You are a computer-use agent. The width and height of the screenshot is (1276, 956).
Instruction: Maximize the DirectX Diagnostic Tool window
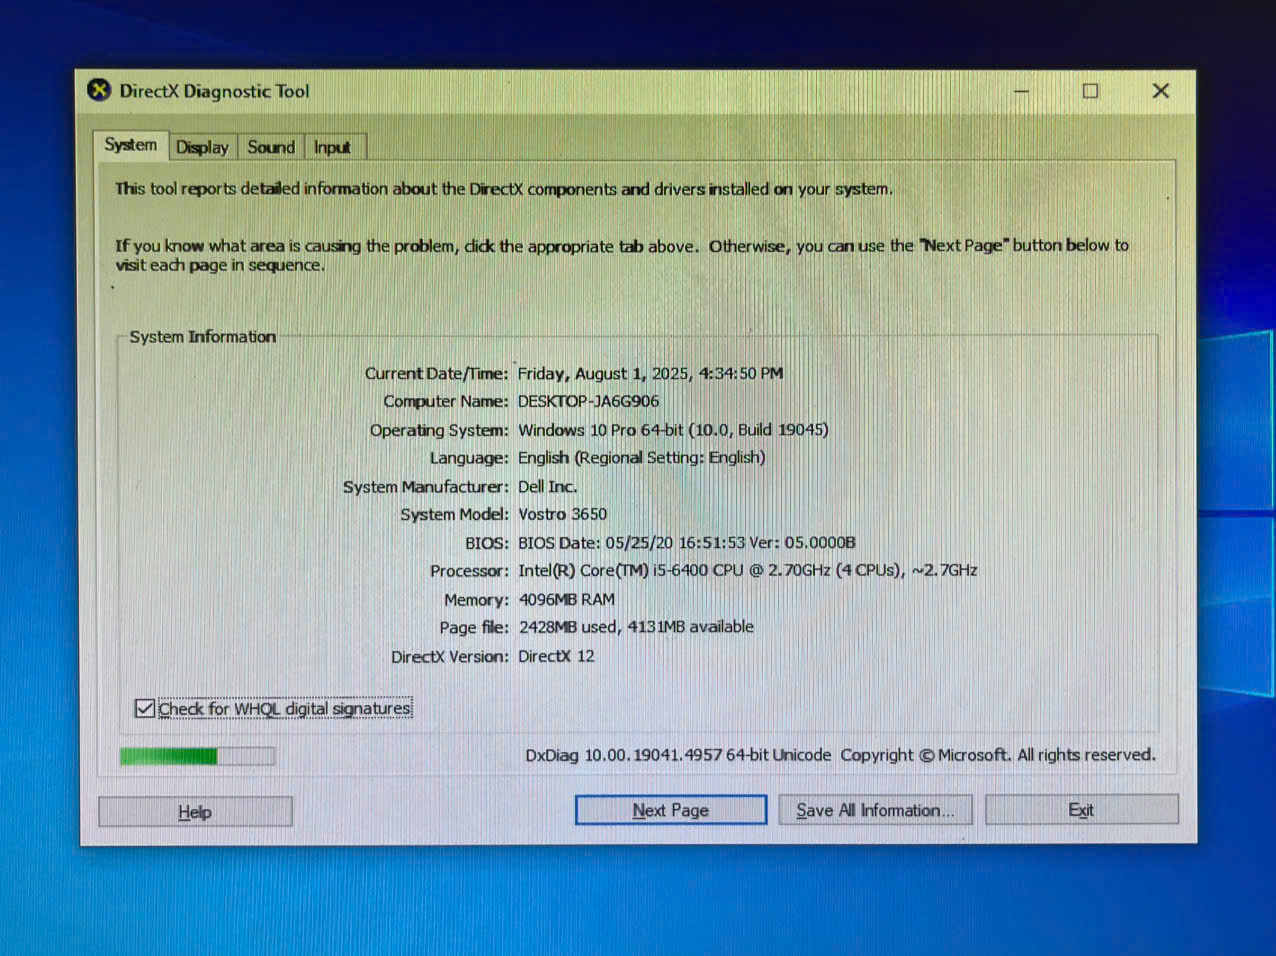[1090, 91]
